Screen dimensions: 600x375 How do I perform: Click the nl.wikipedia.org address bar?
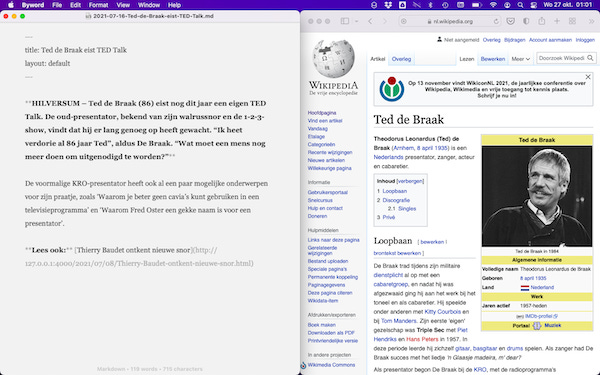450,21
